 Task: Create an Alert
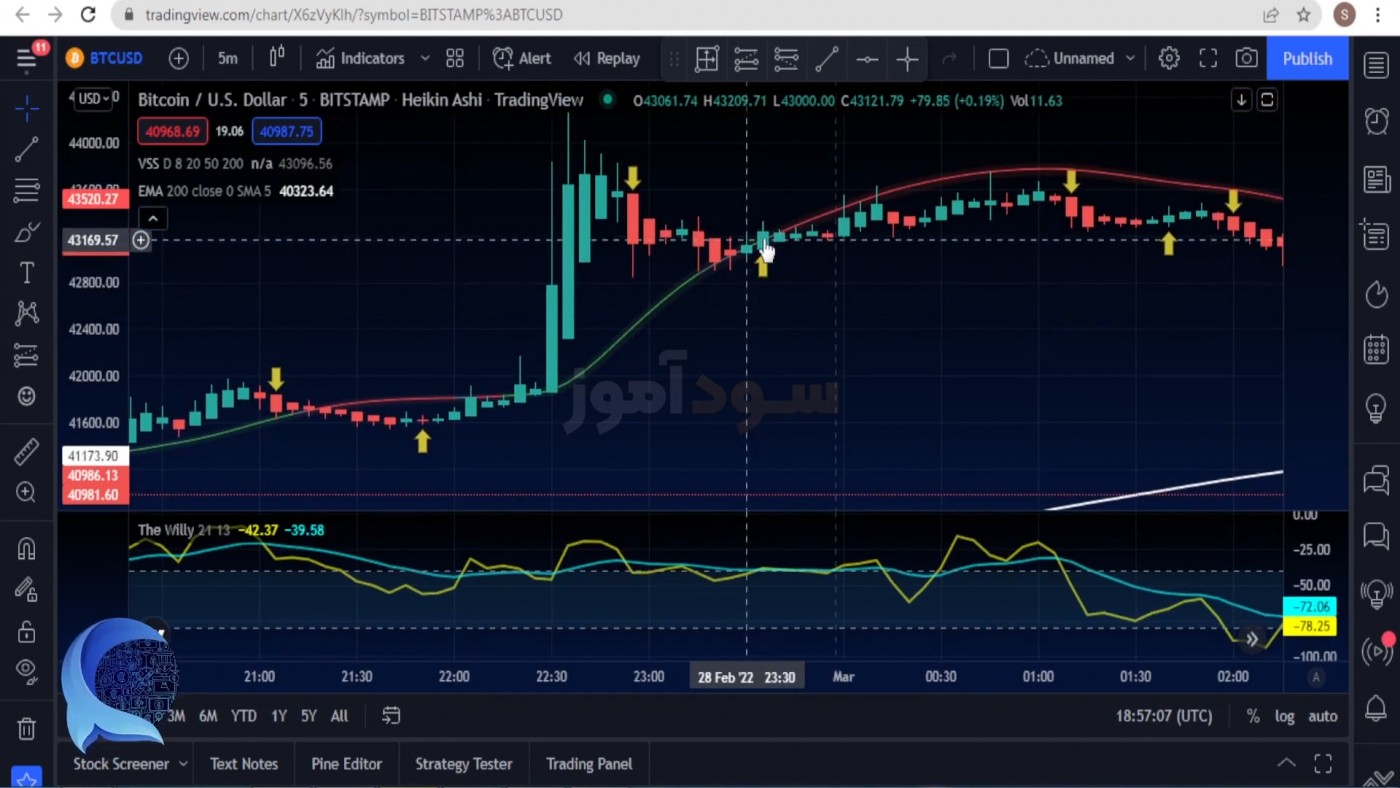click(x=522, y=58)
